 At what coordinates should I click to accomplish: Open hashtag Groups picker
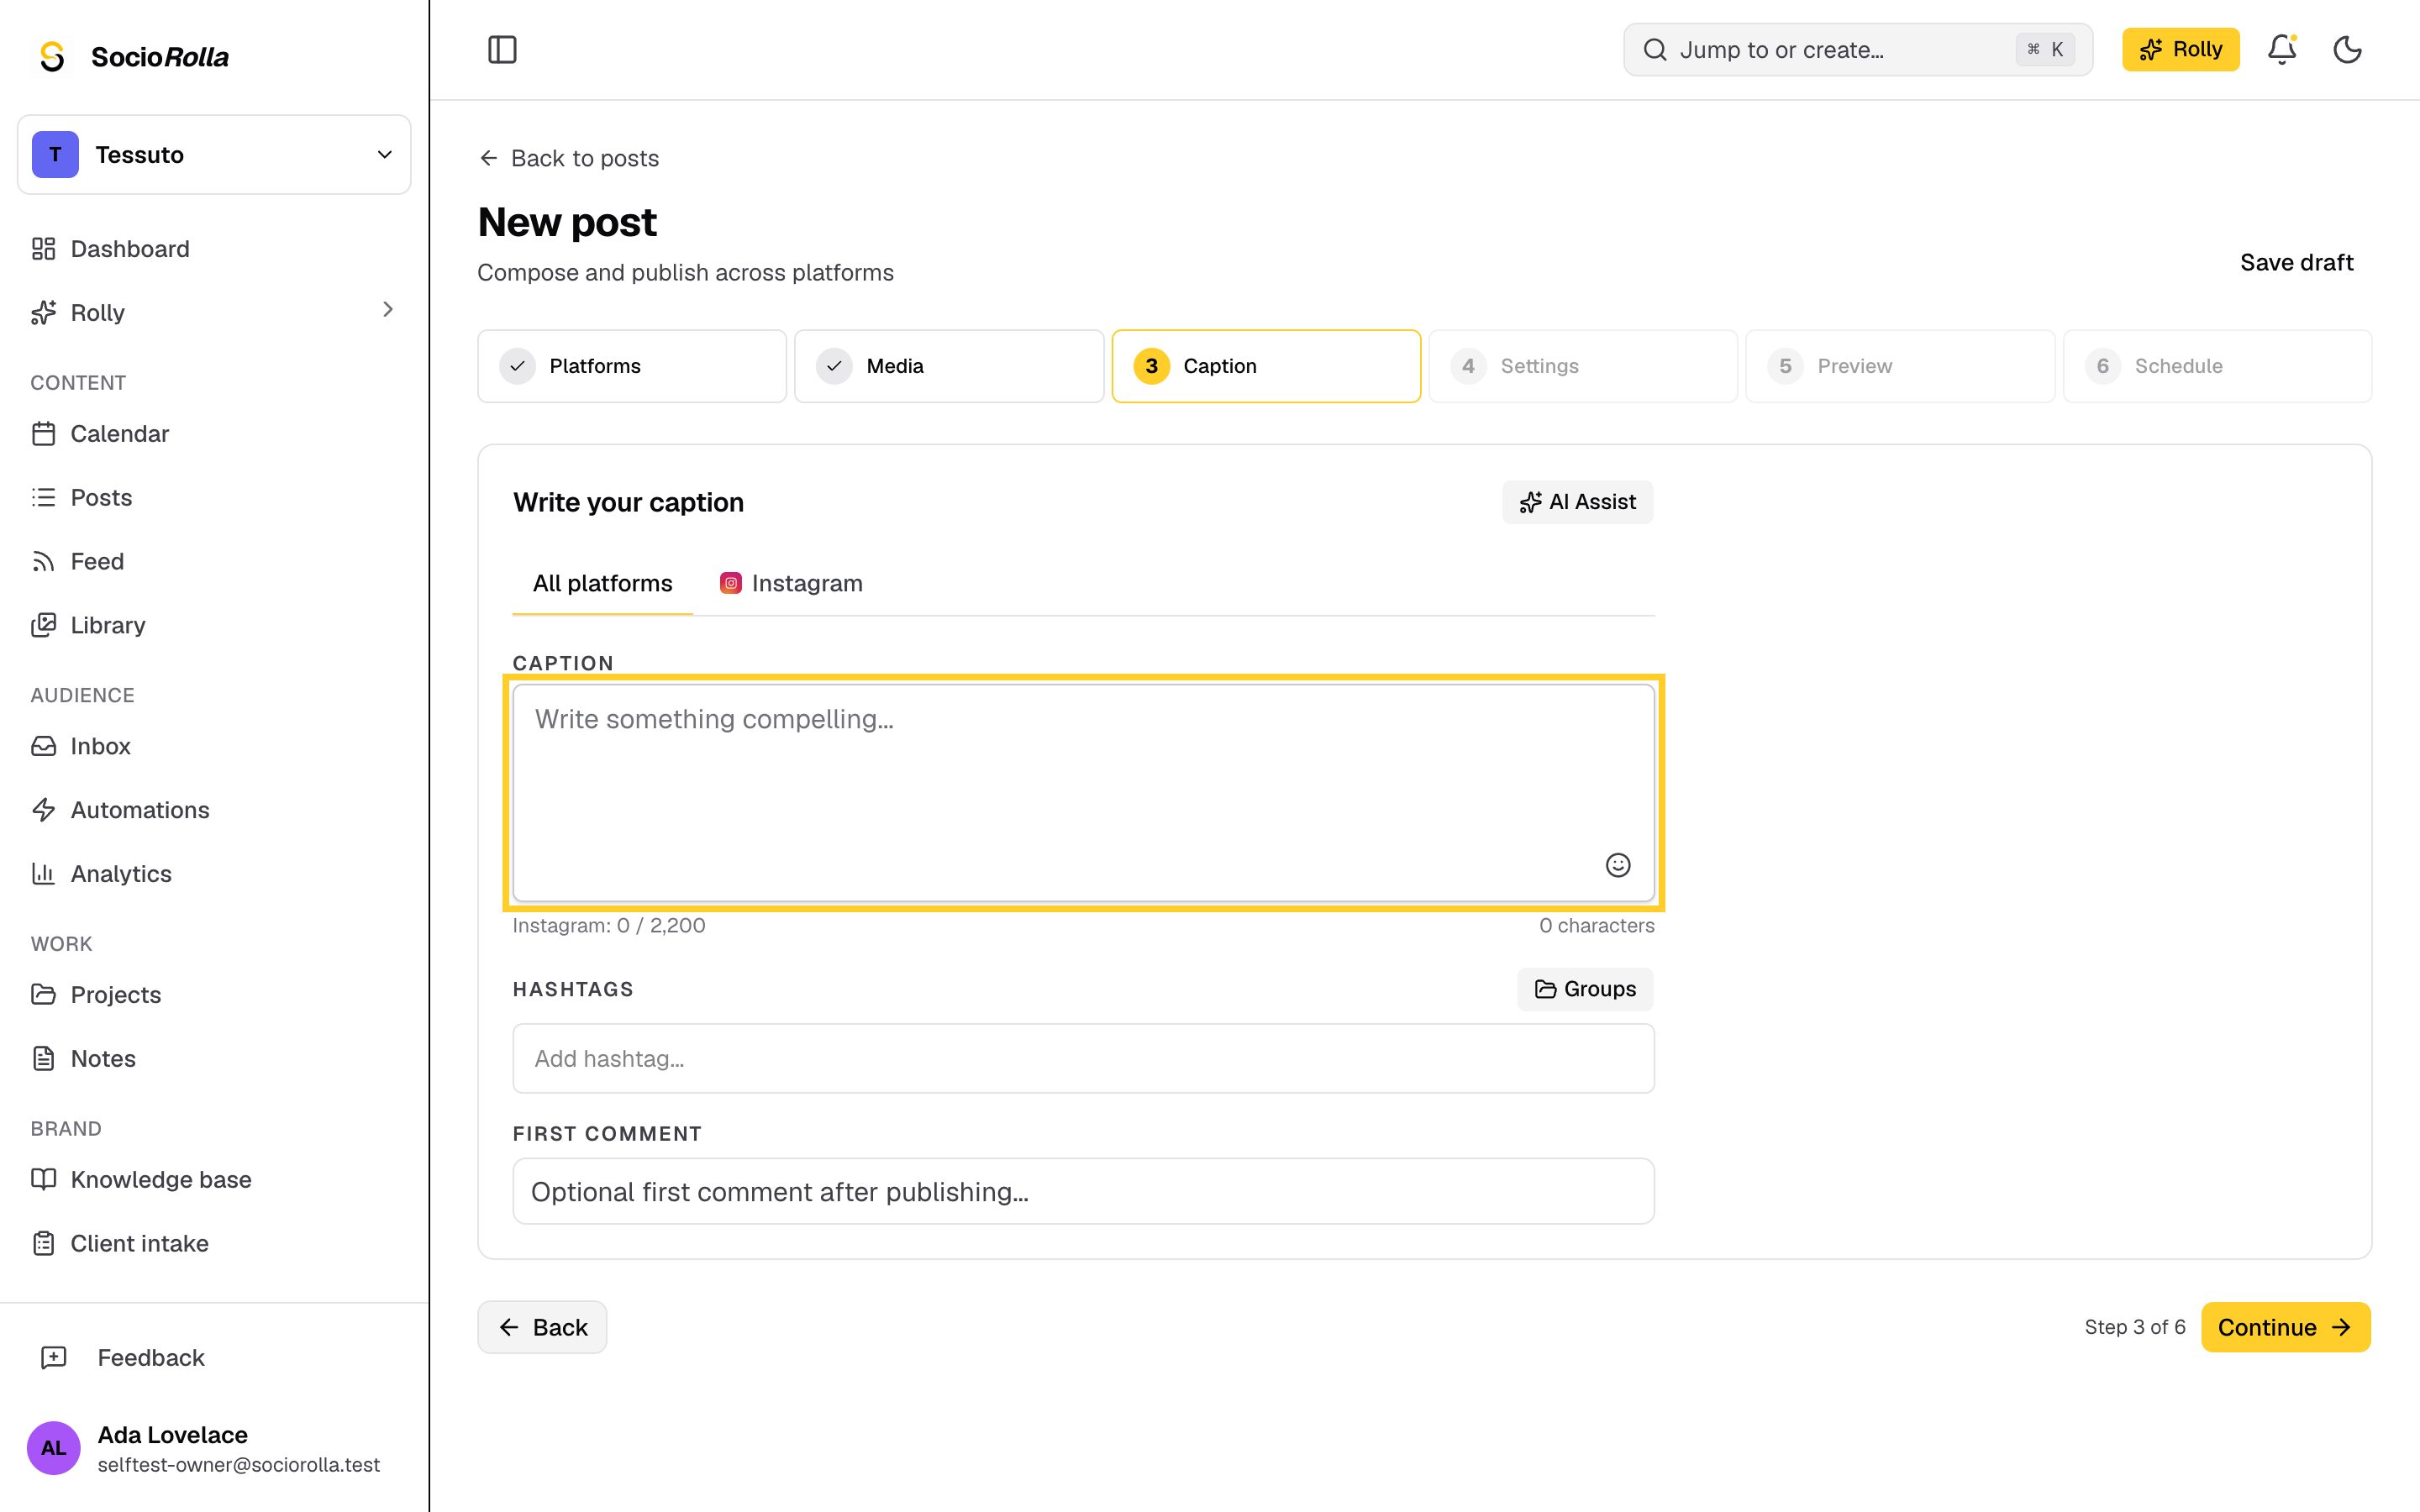[x=1584, y=989]
